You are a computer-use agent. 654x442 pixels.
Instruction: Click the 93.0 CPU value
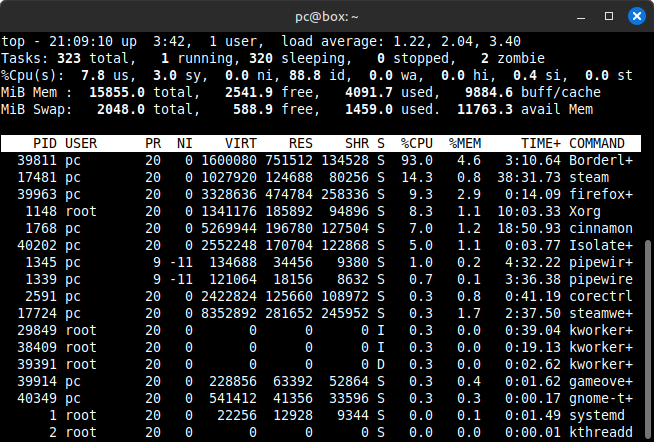click(417, 161)
